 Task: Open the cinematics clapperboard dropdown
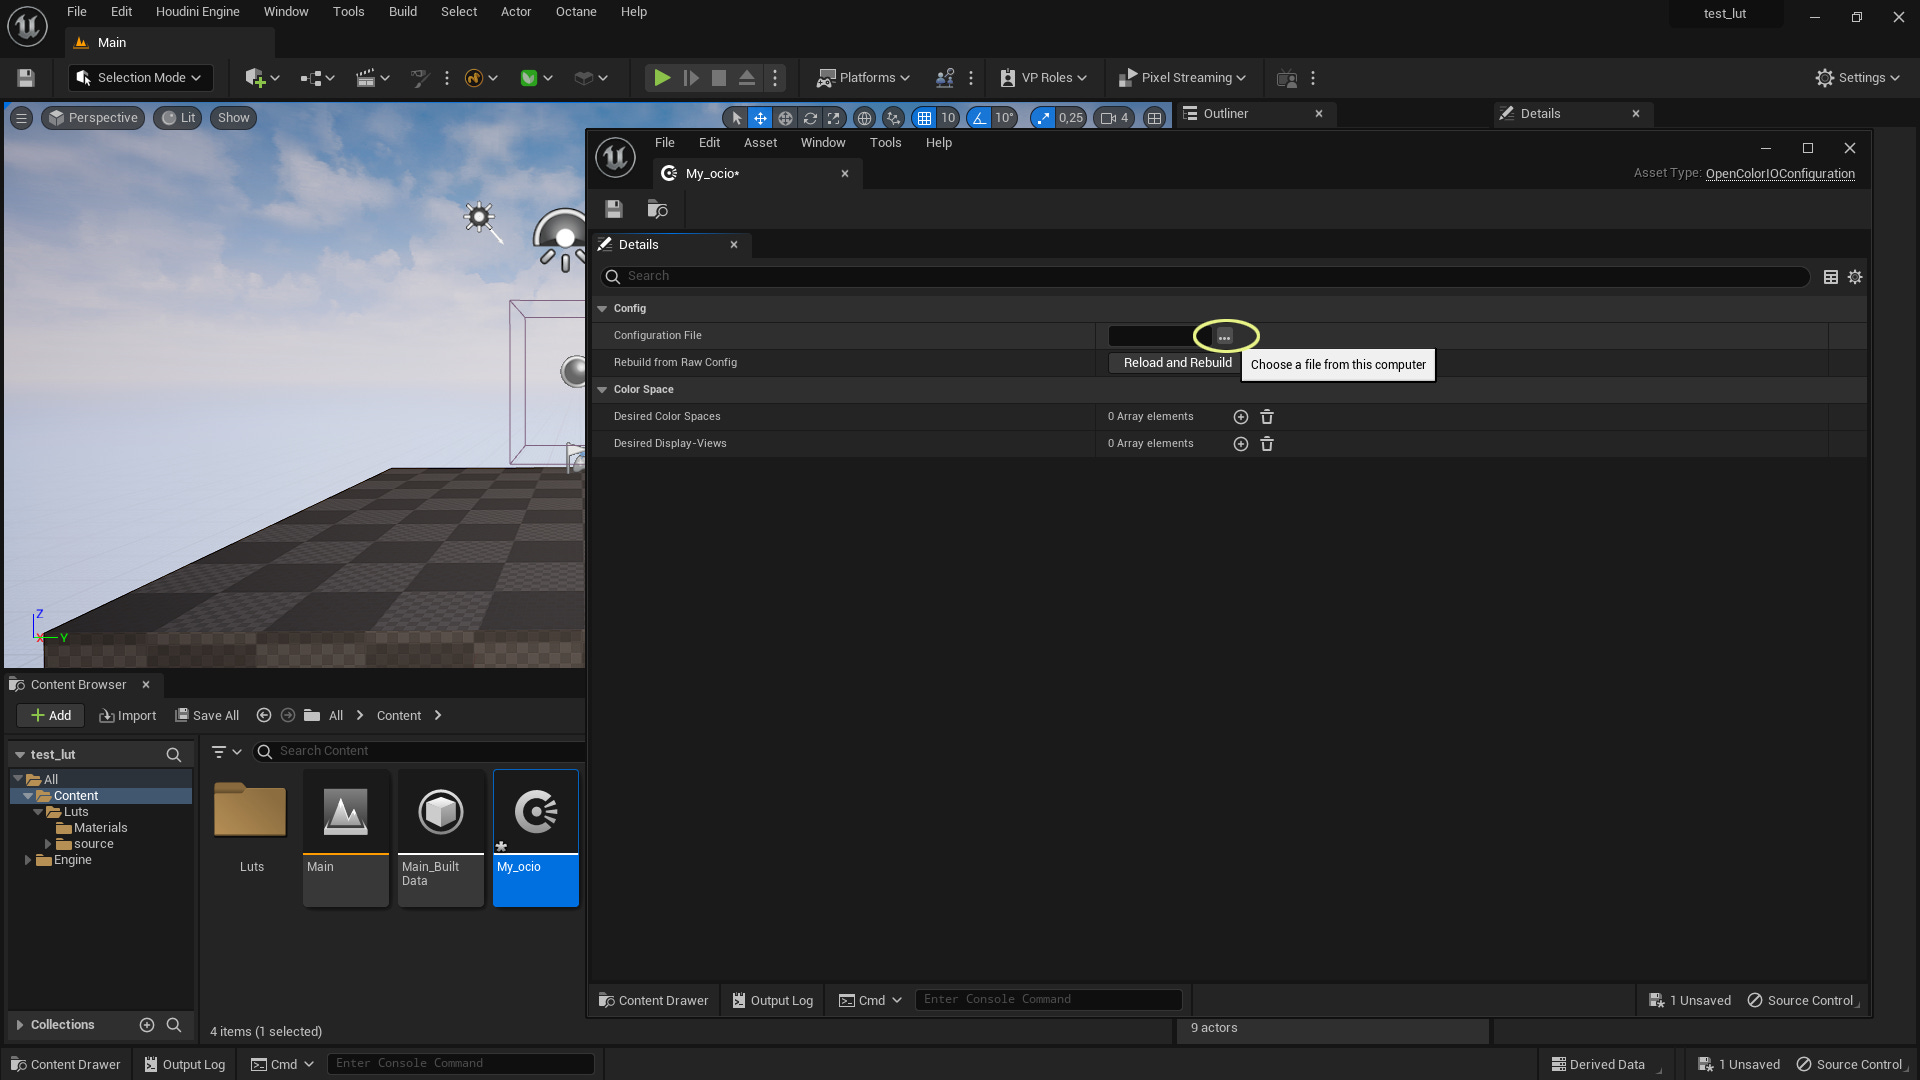click(372, 78)
